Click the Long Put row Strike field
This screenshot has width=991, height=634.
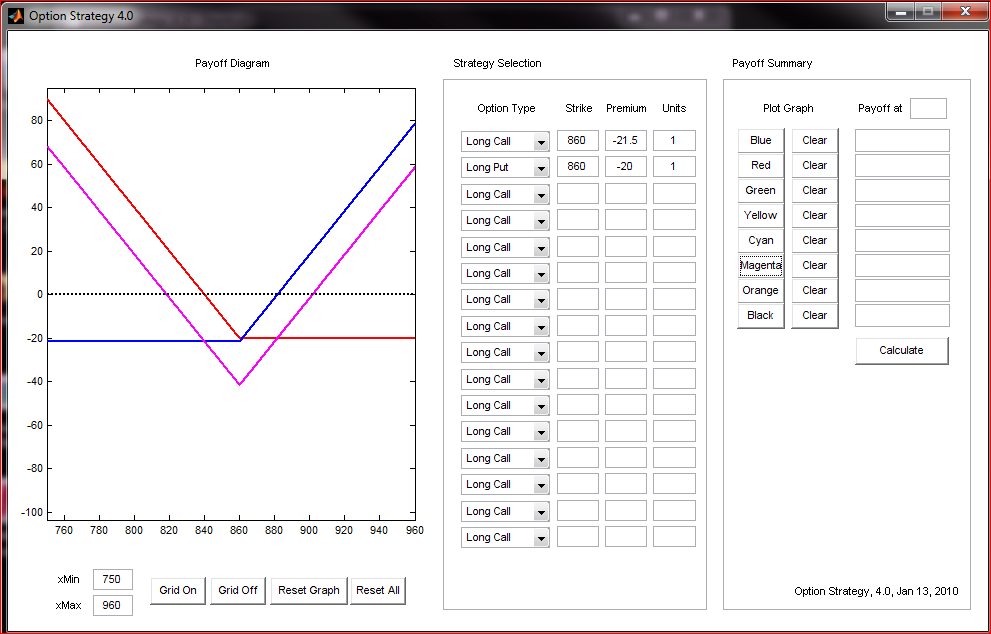(578, 166)
